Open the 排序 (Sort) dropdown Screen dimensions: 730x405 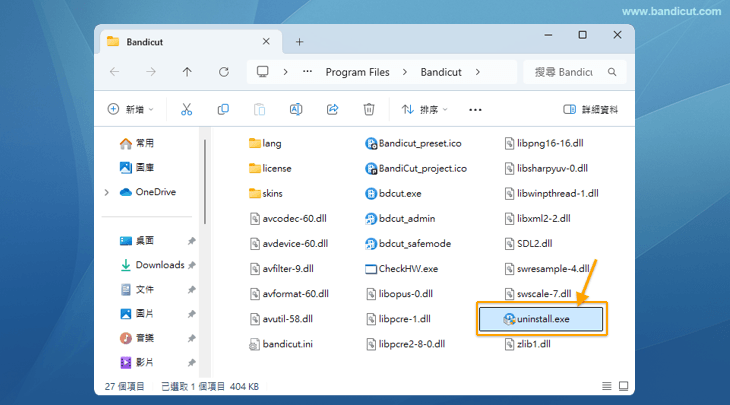[x=425, y=109]
